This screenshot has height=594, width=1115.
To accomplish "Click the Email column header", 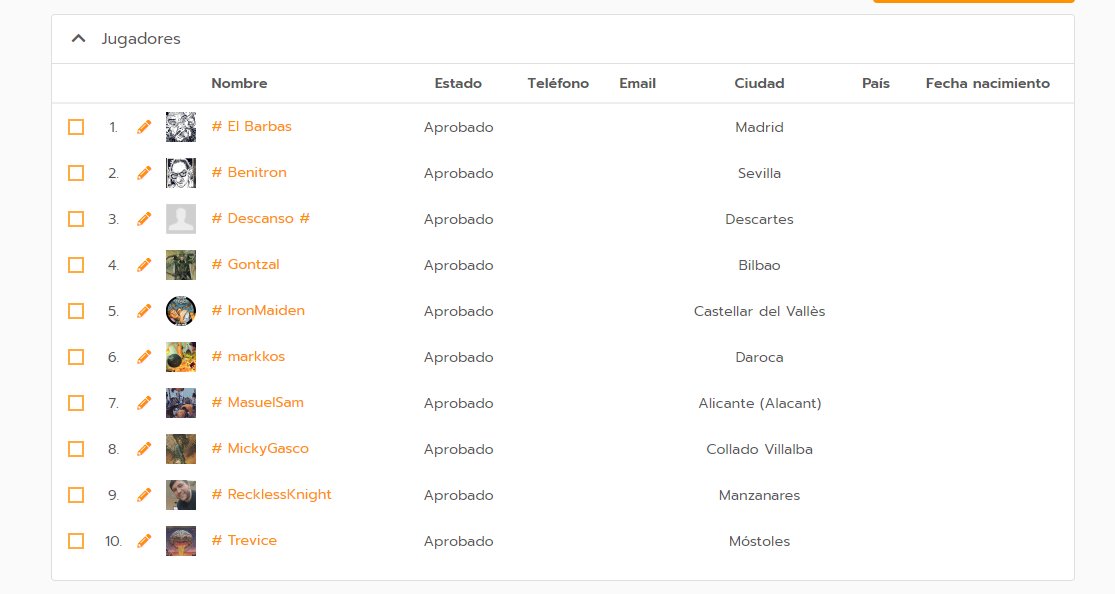I will click(637, 83).
